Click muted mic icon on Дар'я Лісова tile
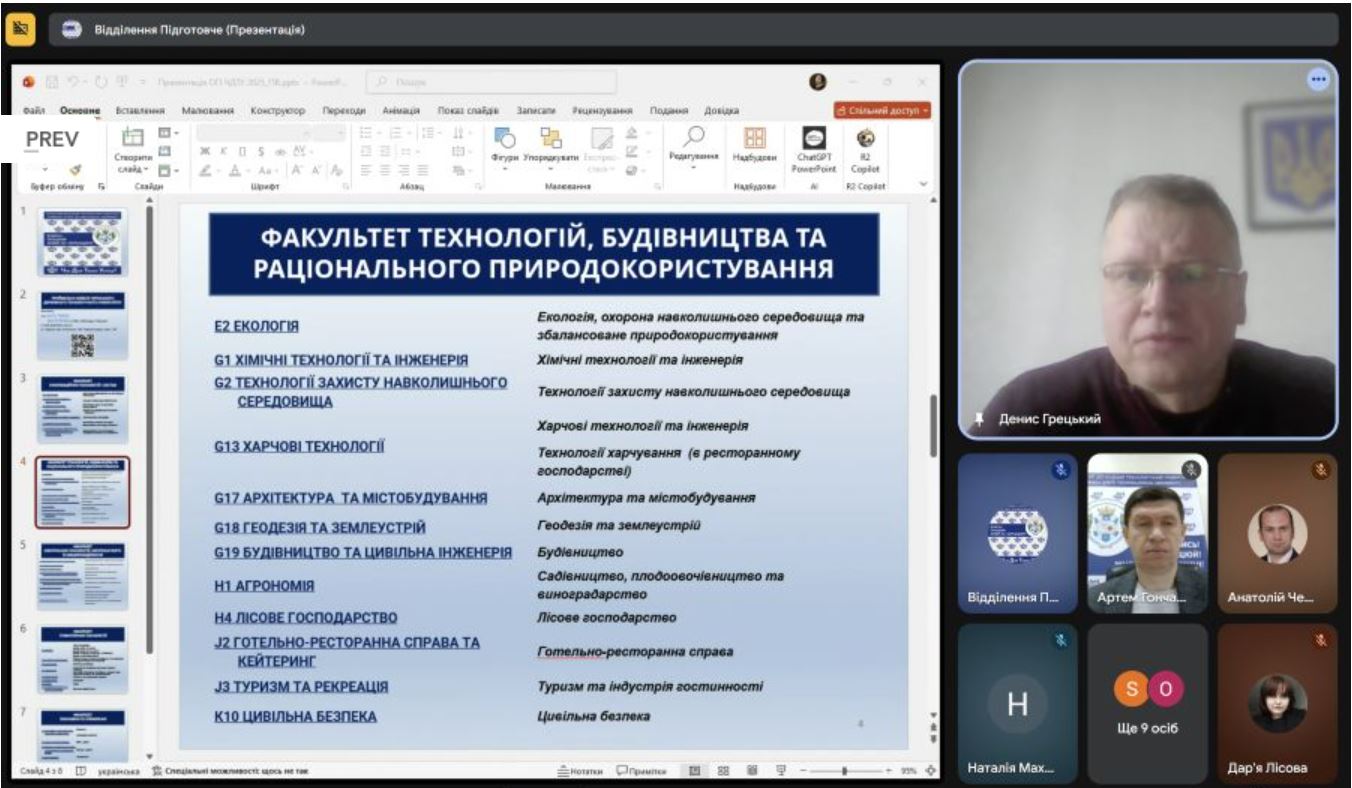The image size is (1352, 788). coord(1320,639)
